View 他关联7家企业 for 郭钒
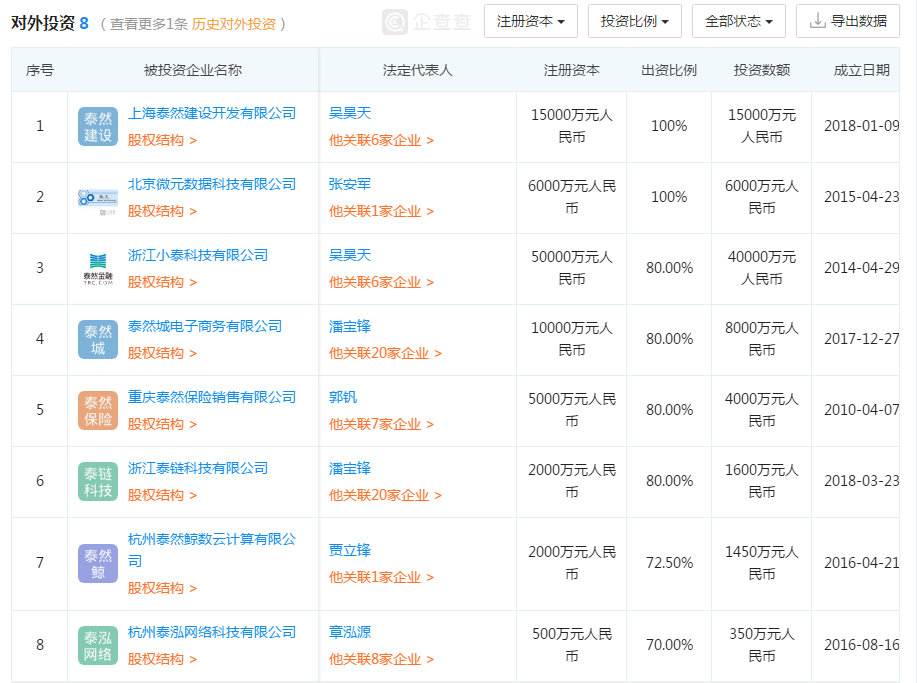Screen dimensions: 917x683 [x=381, y=424]
